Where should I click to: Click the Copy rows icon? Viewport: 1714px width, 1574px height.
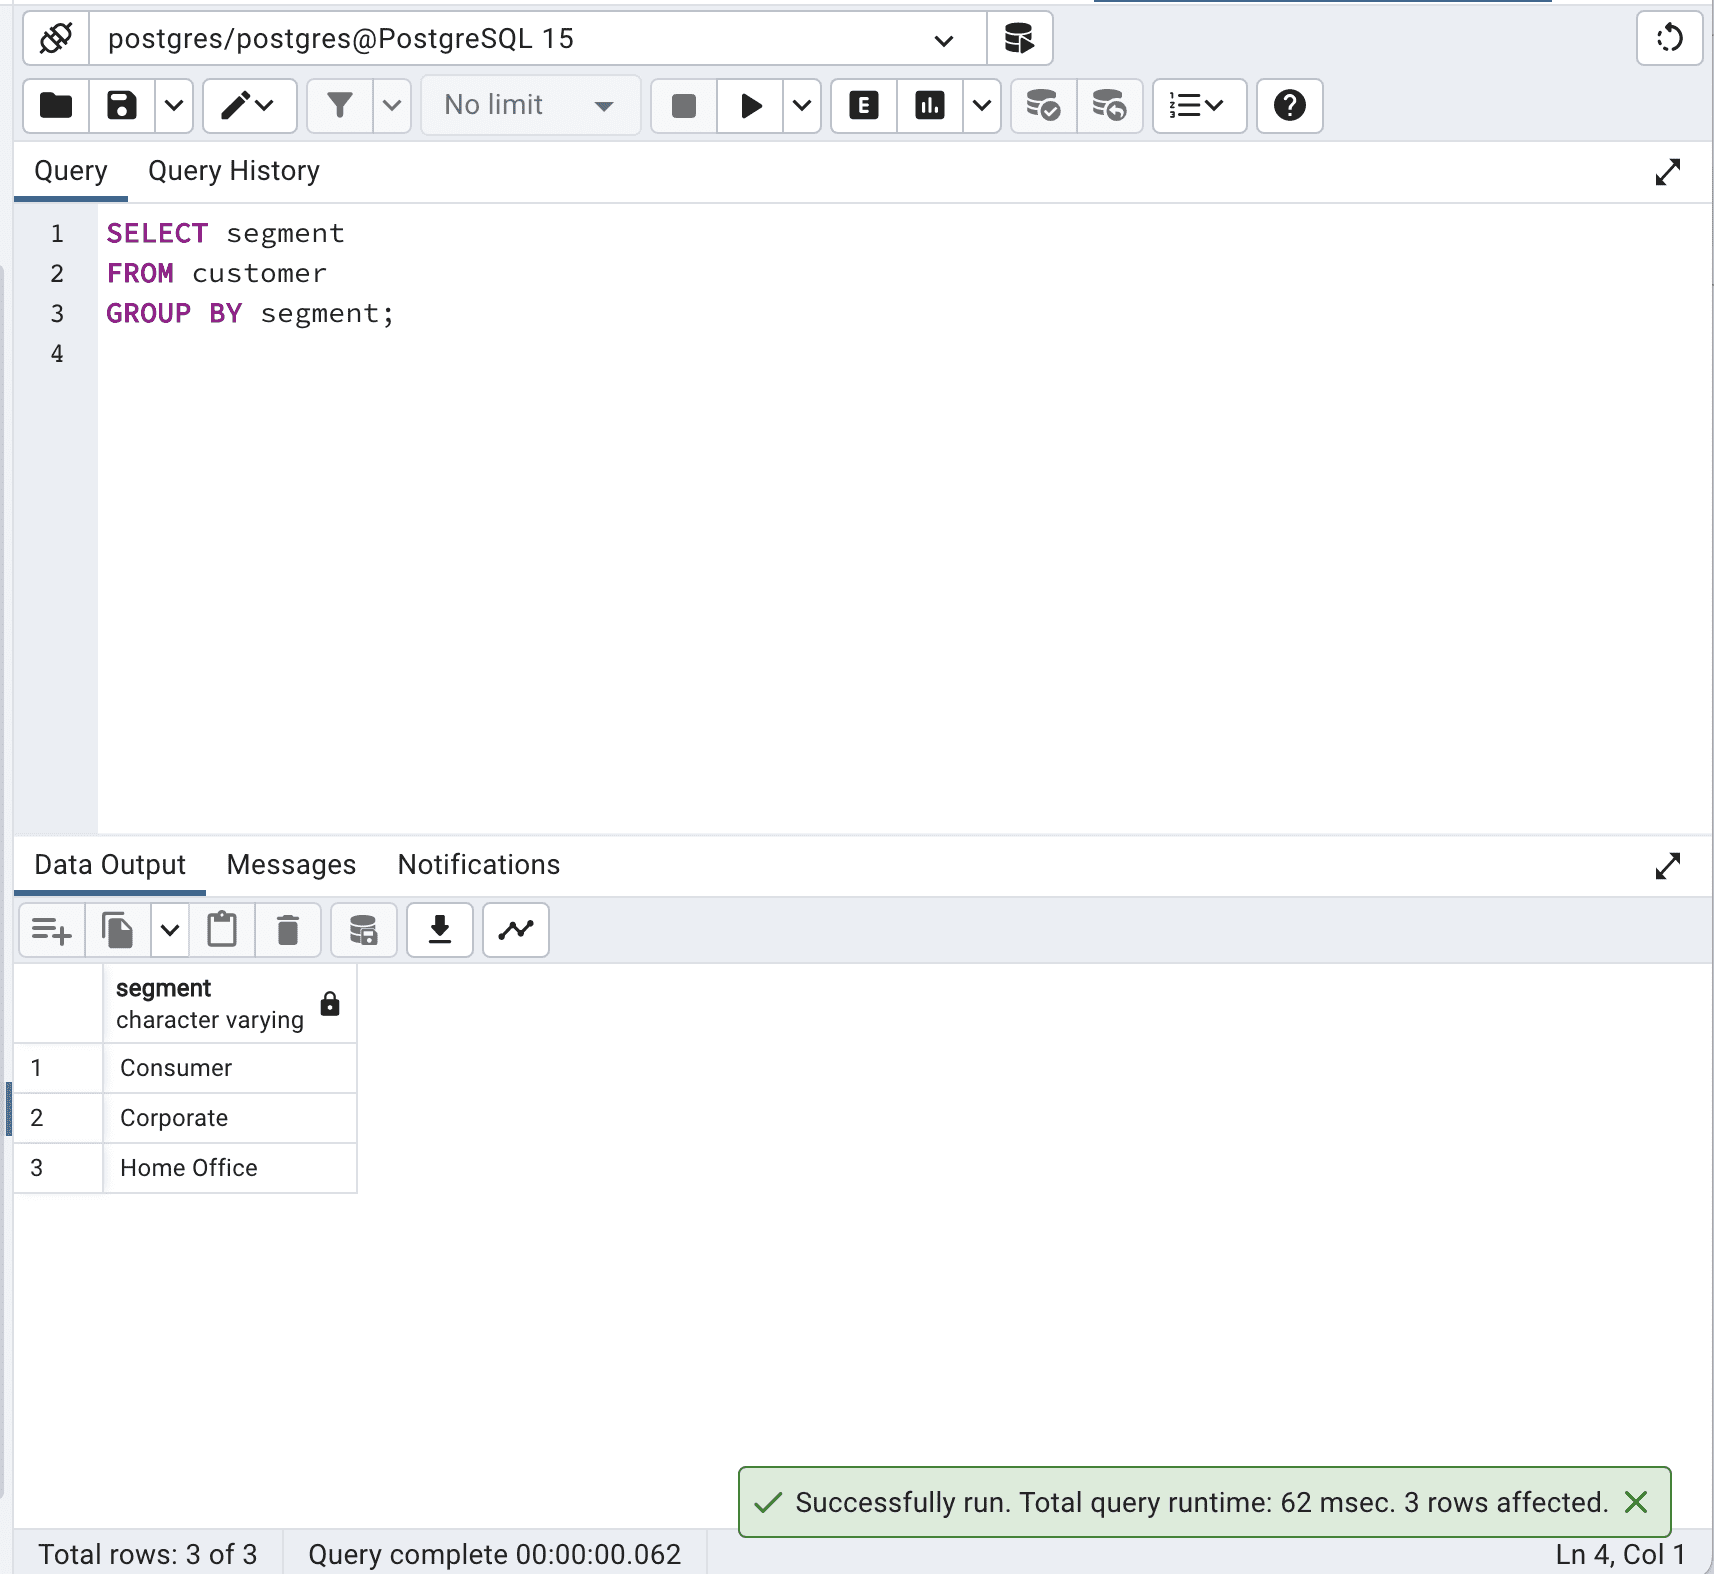[118, 931]
